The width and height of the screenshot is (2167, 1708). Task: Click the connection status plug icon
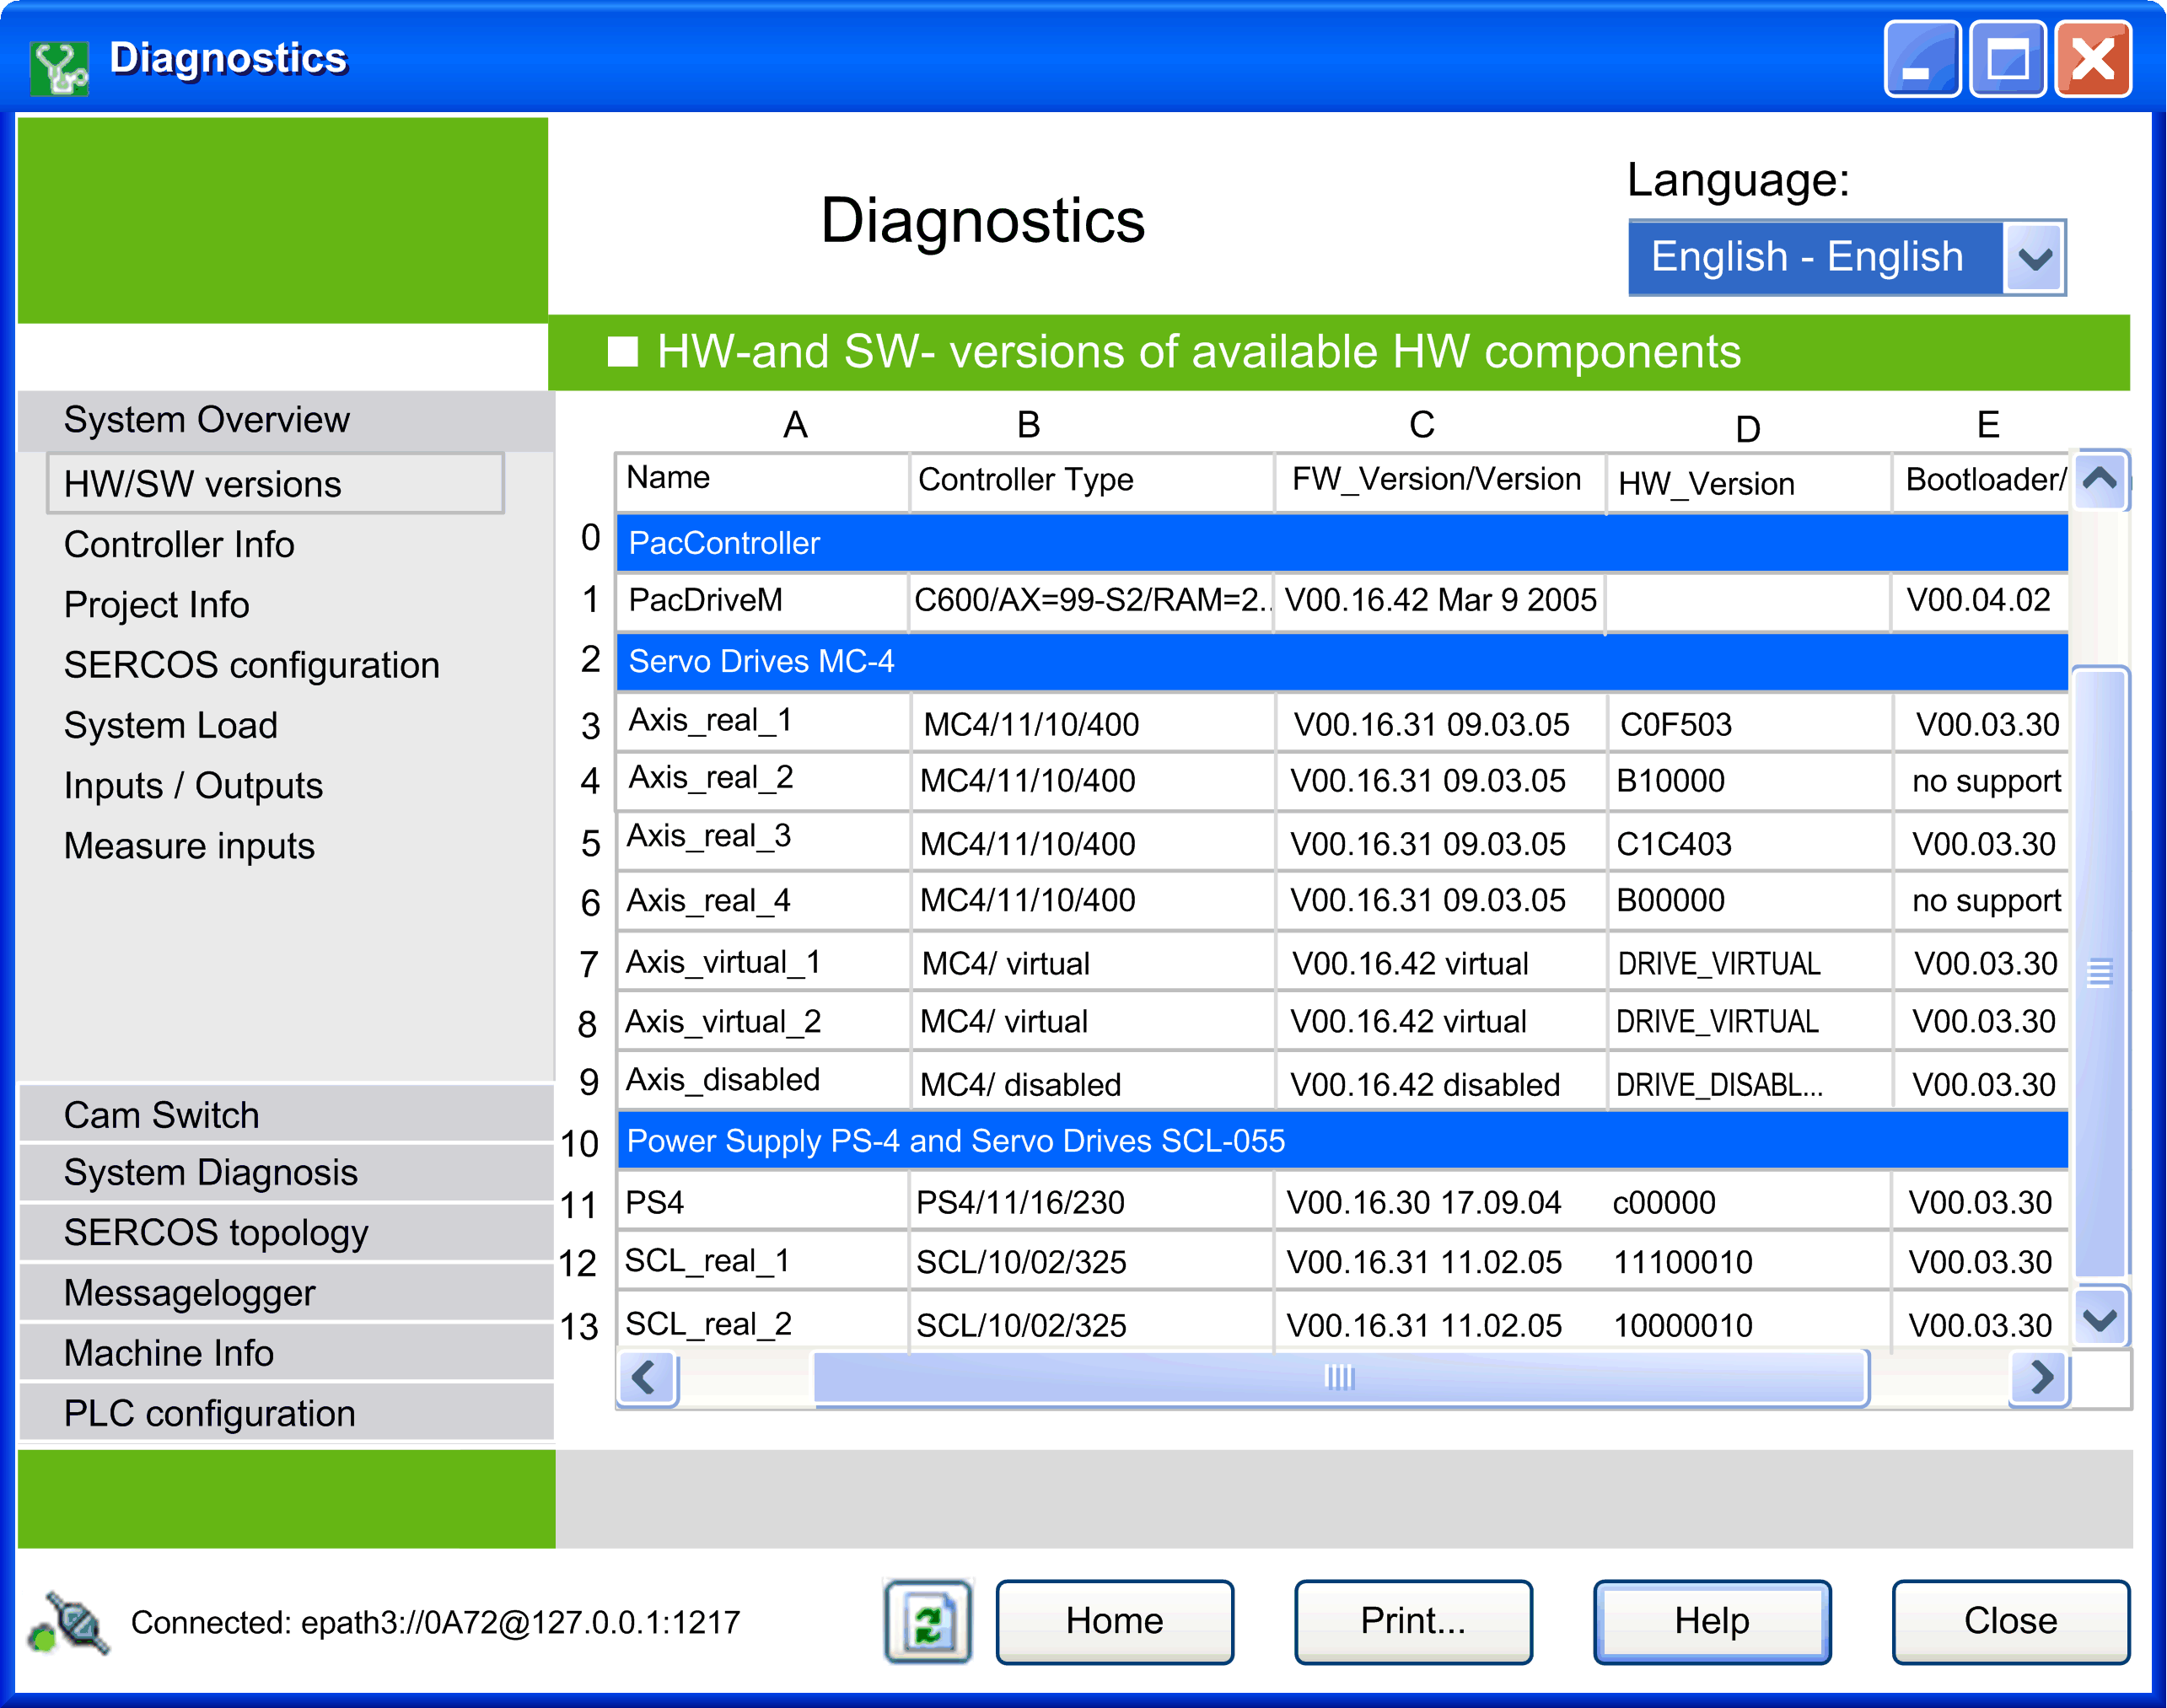pos(69,1622)
